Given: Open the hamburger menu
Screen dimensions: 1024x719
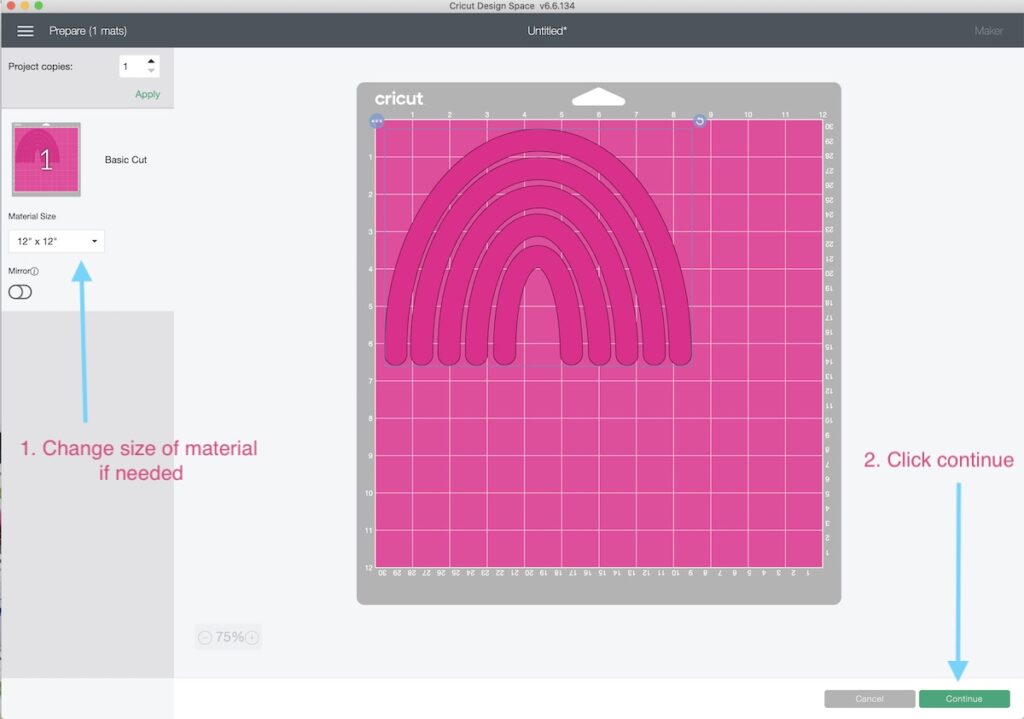Looking at the screenshot, I should (25, 31).
